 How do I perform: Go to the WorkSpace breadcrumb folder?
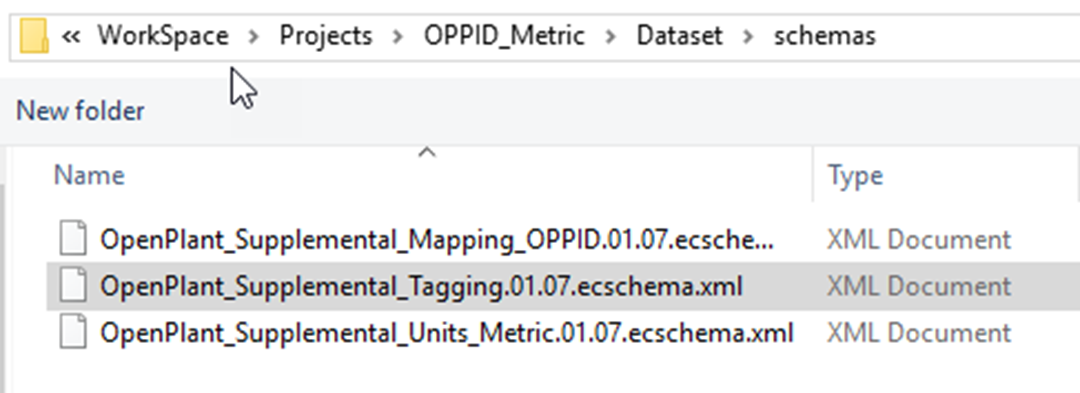coord(163,36)
